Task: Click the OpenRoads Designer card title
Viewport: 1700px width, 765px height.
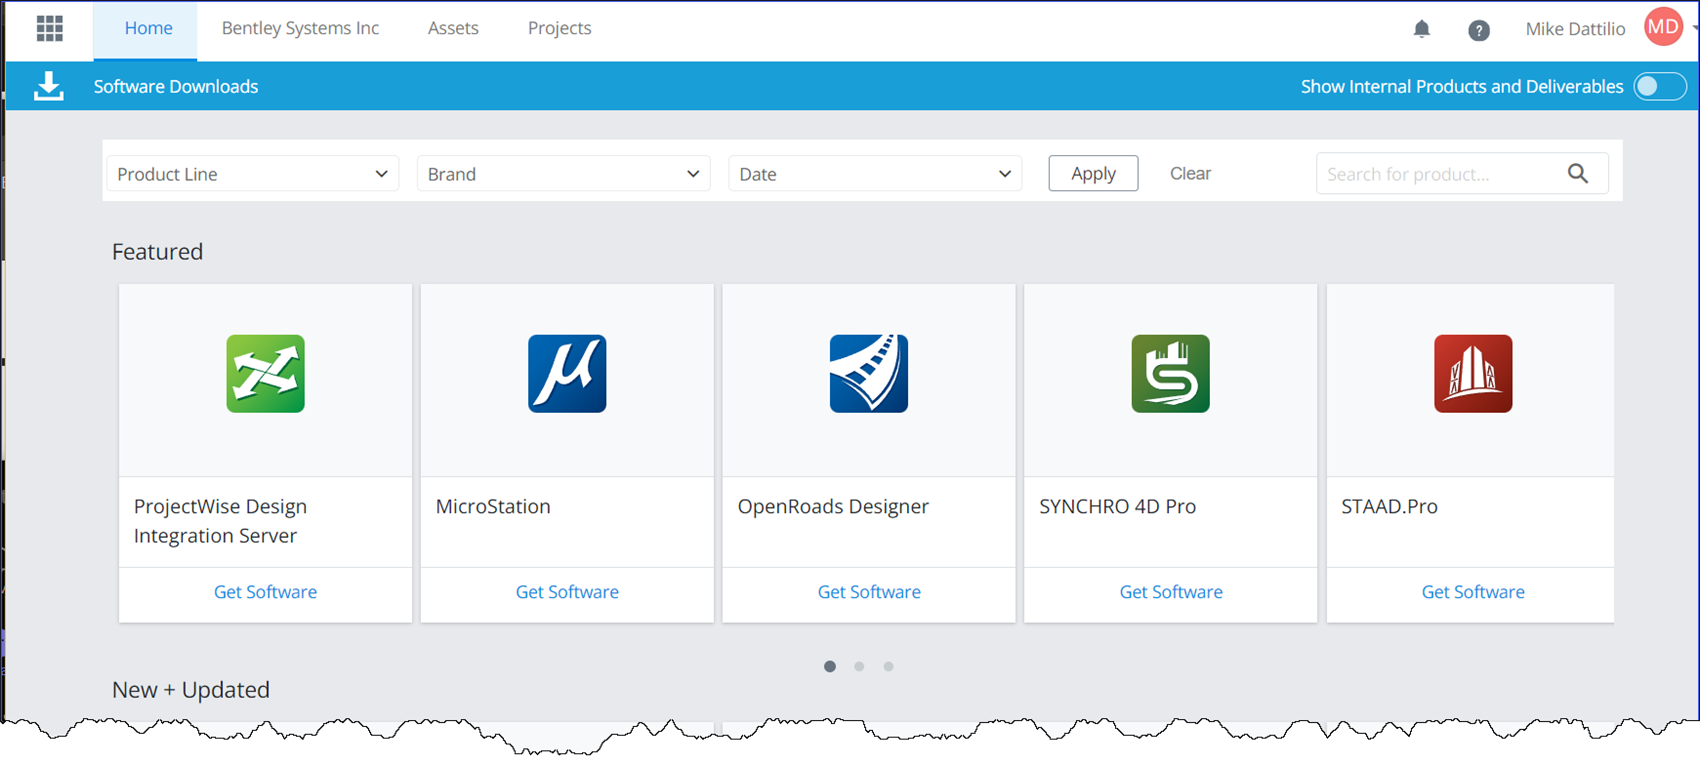Action: point(833,506)
